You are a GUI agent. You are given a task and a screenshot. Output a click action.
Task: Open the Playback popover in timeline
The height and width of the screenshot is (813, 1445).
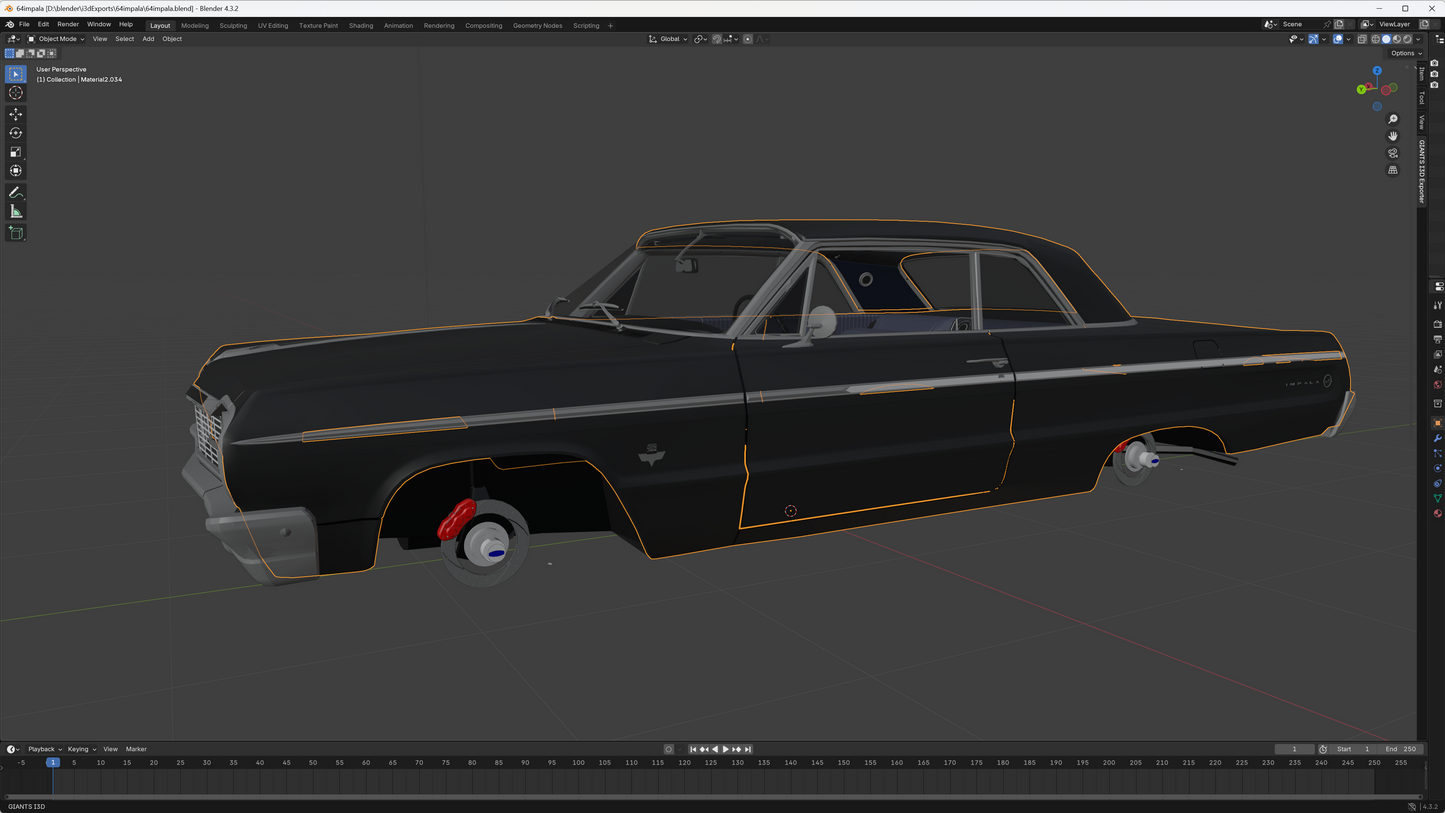click(x=44, y=749)
